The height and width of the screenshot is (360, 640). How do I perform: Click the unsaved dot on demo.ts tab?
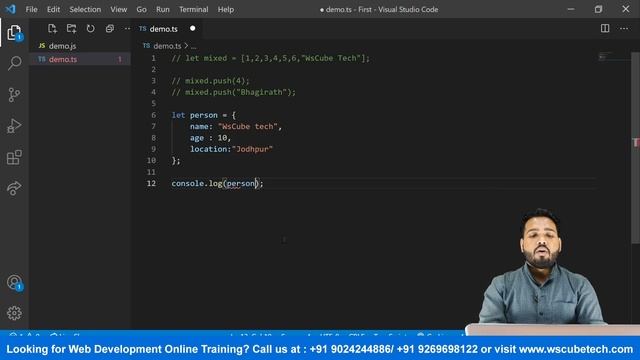coord(193,28)
